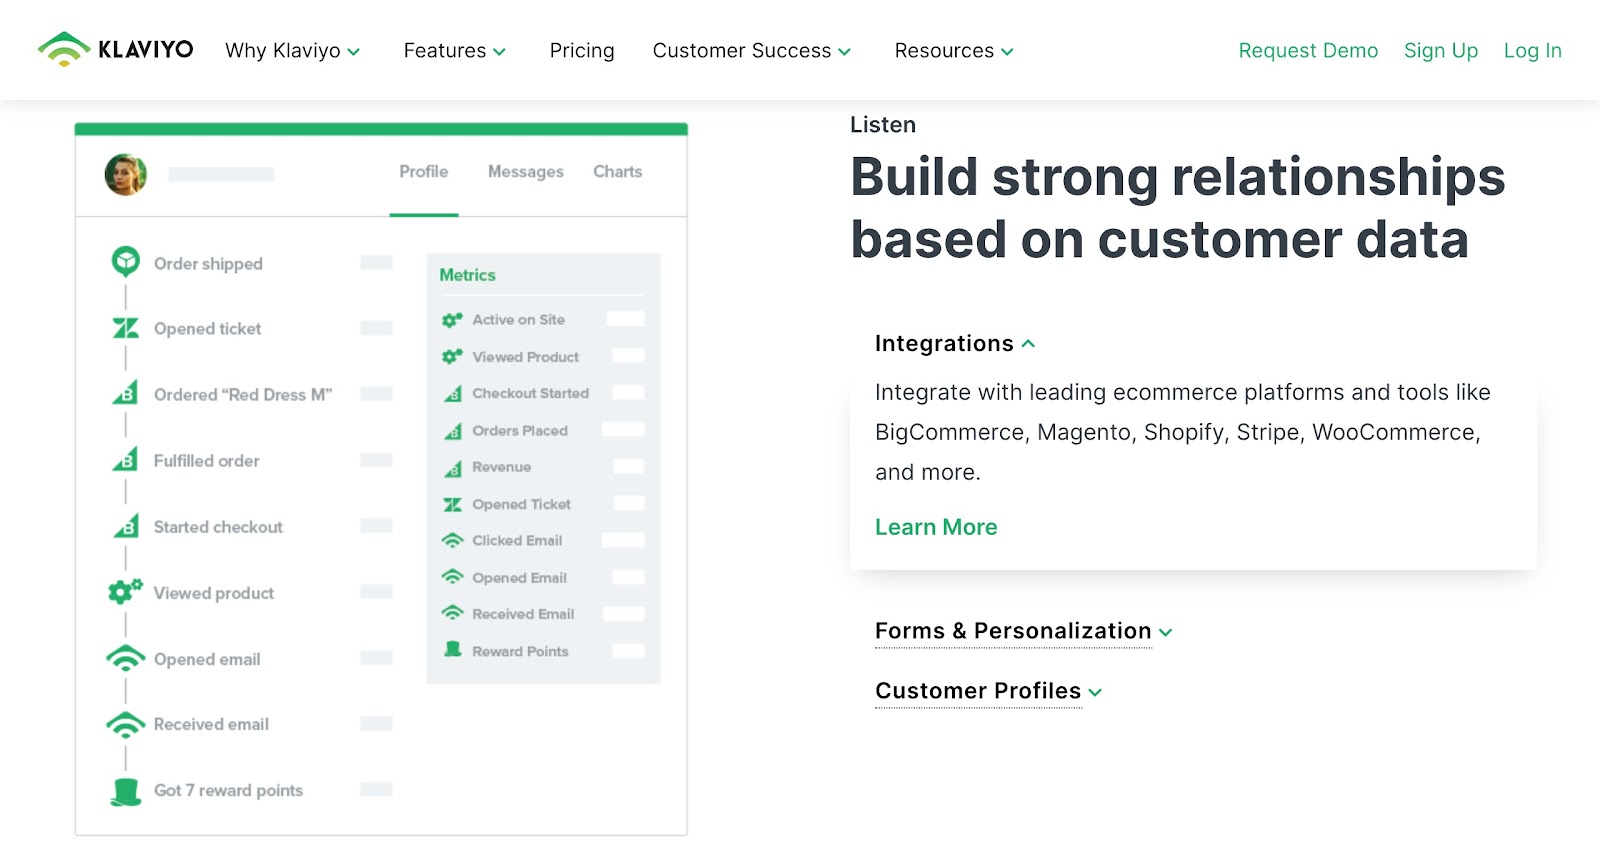This screenshot has width=1600, height=861.
Task: Collapse the Integrations section
Action: click(955, 343)
